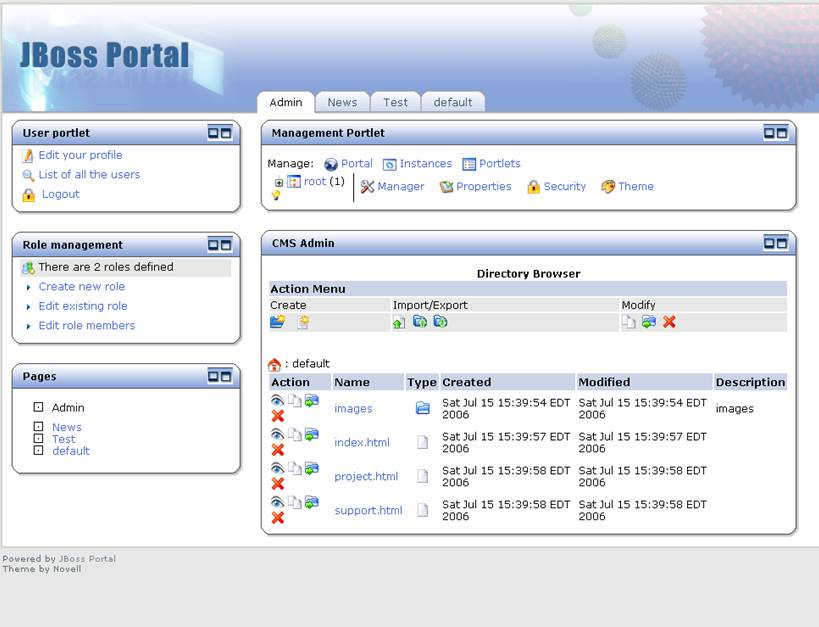Open the Edit your profile link
819x627 pixels.
point(80,155)
